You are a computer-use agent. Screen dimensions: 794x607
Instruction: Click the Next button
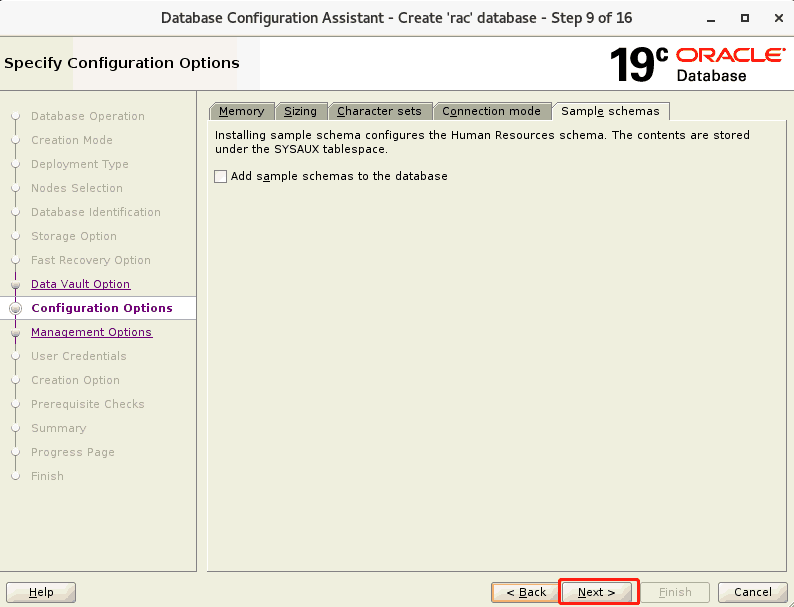pyautogui.click(x=597, y=592)
